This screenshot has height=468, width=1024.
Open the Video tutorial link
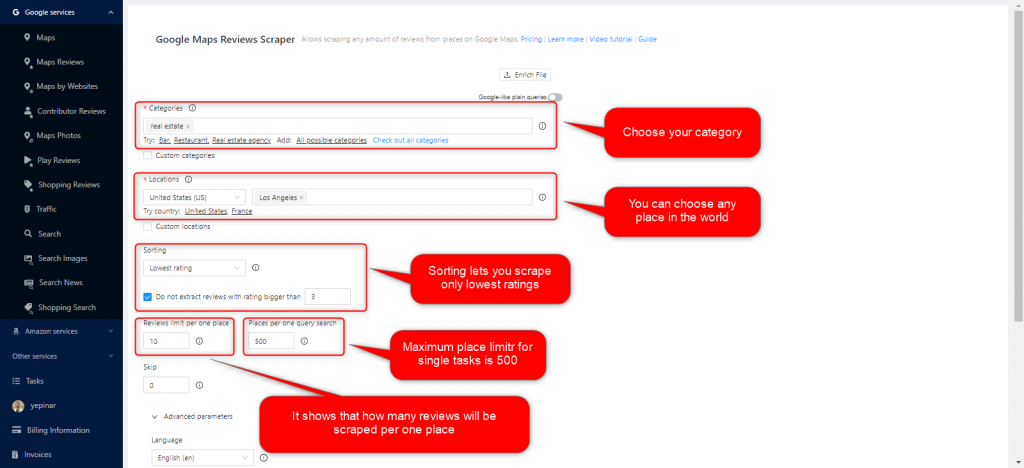pos(611,39)
